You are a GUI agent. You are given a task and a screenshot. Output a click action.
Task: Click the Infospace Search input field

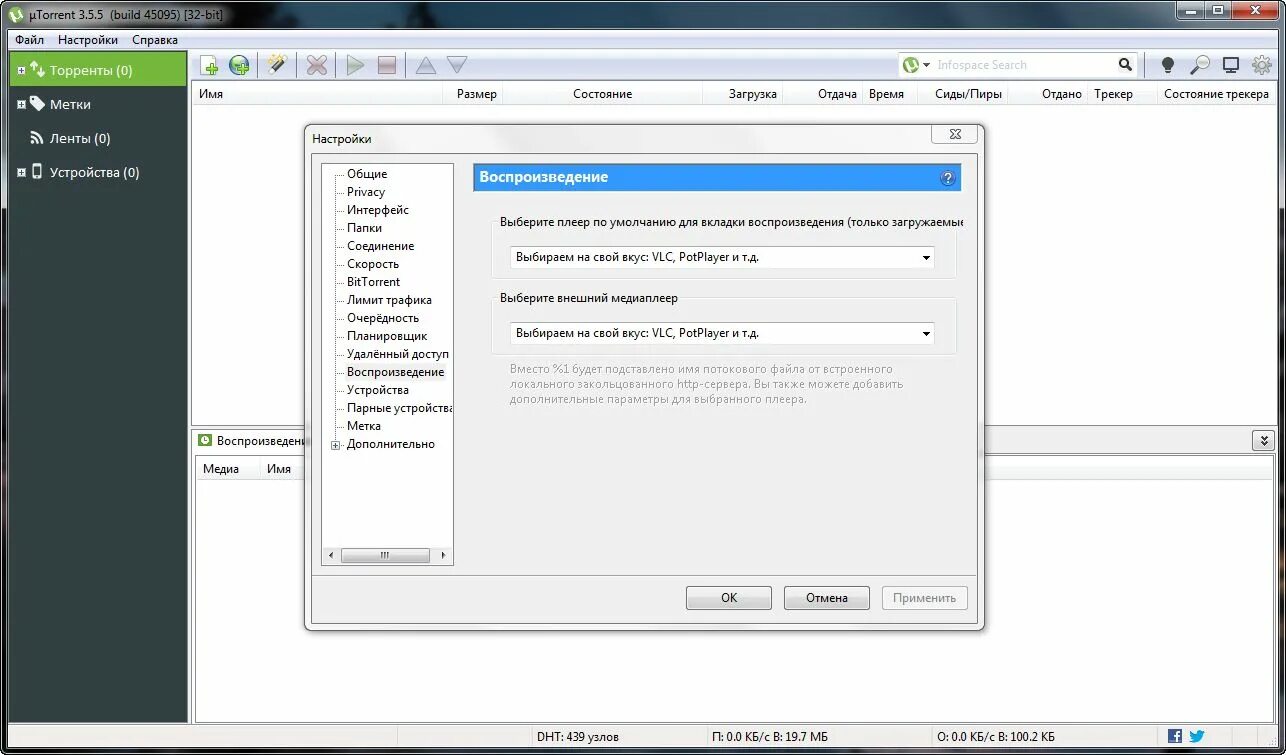(x=1023, y=65)
